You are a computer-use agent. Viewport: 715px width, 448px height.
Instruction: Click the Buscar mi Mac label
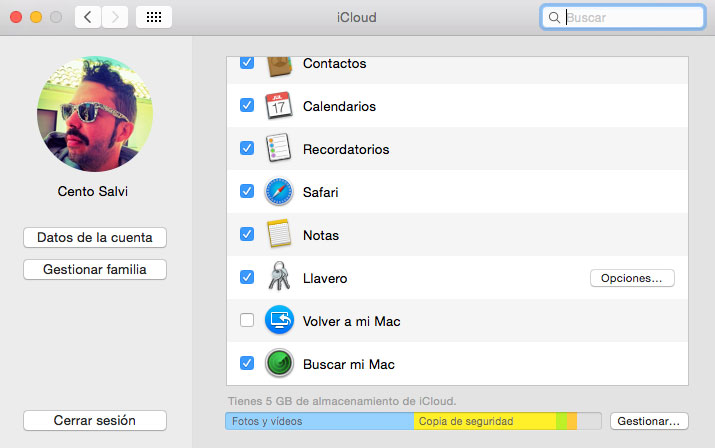tap(349, 364)
